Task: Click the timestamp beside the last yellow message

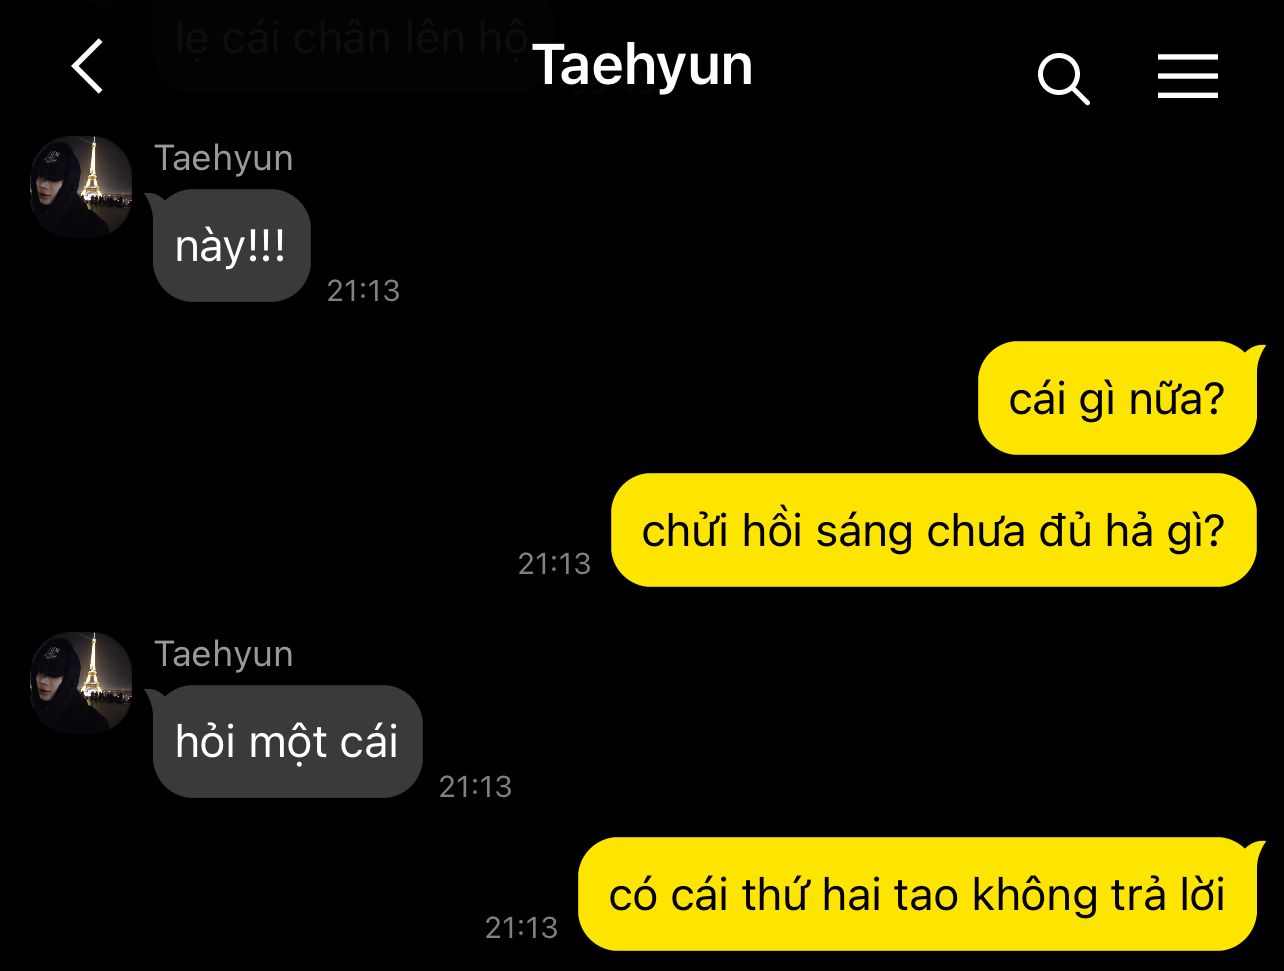Action: [521, 927]
